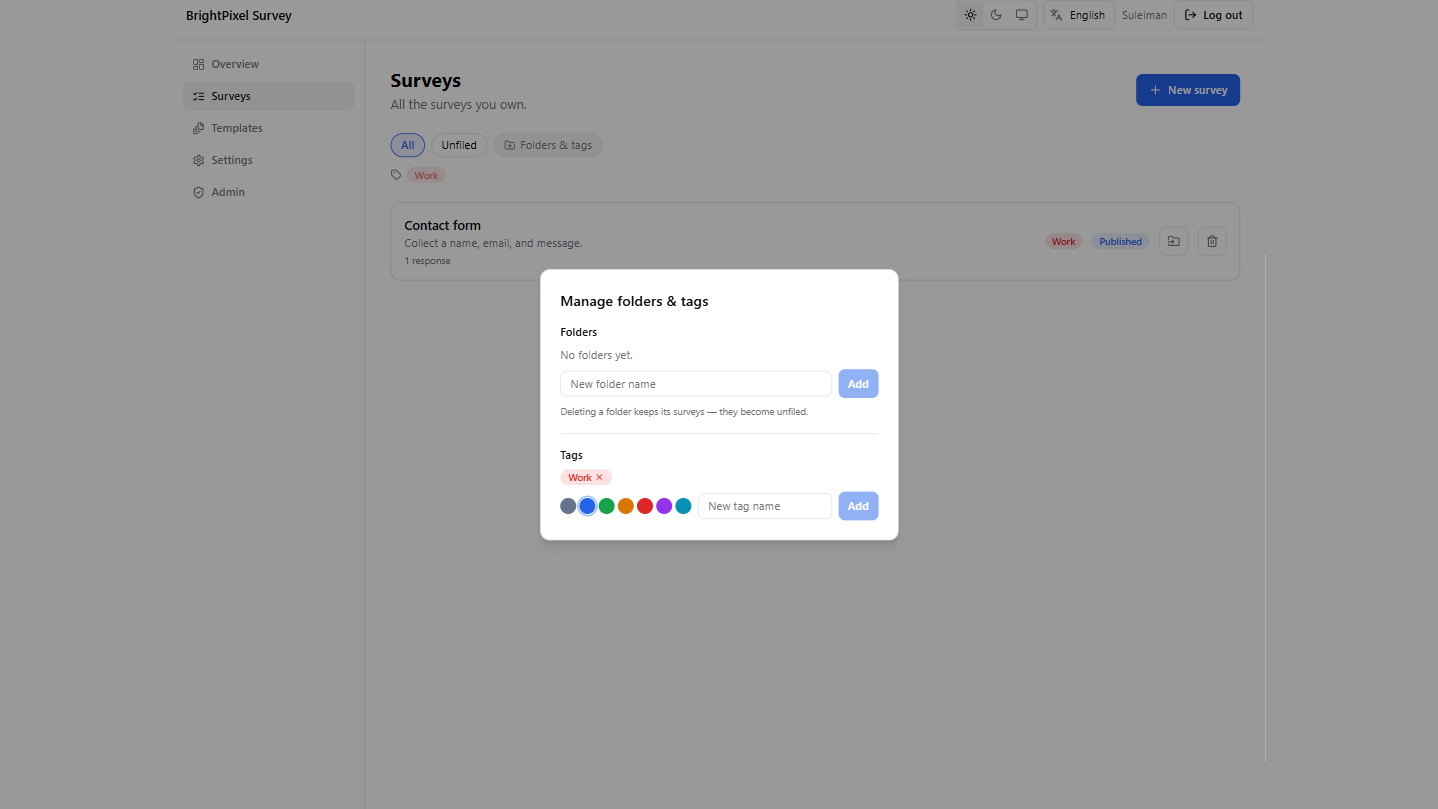This screenshot has height=809, width=1438.
Task: Switch to light theme sun icon
Action: pyautogui.click(x=970, y=15)
